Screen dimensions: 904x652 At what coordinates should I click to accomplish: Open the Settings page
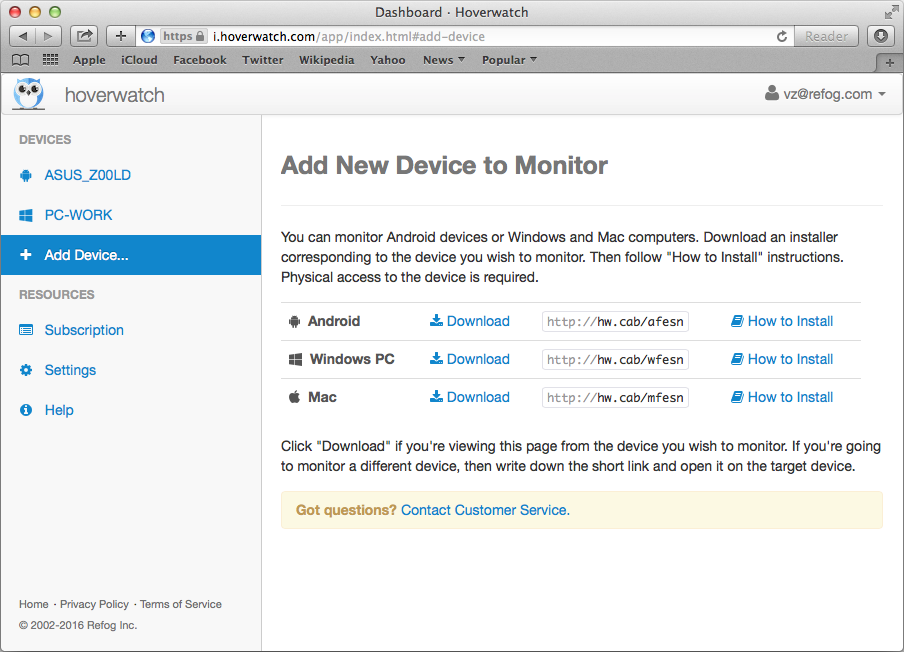[131, 370]
